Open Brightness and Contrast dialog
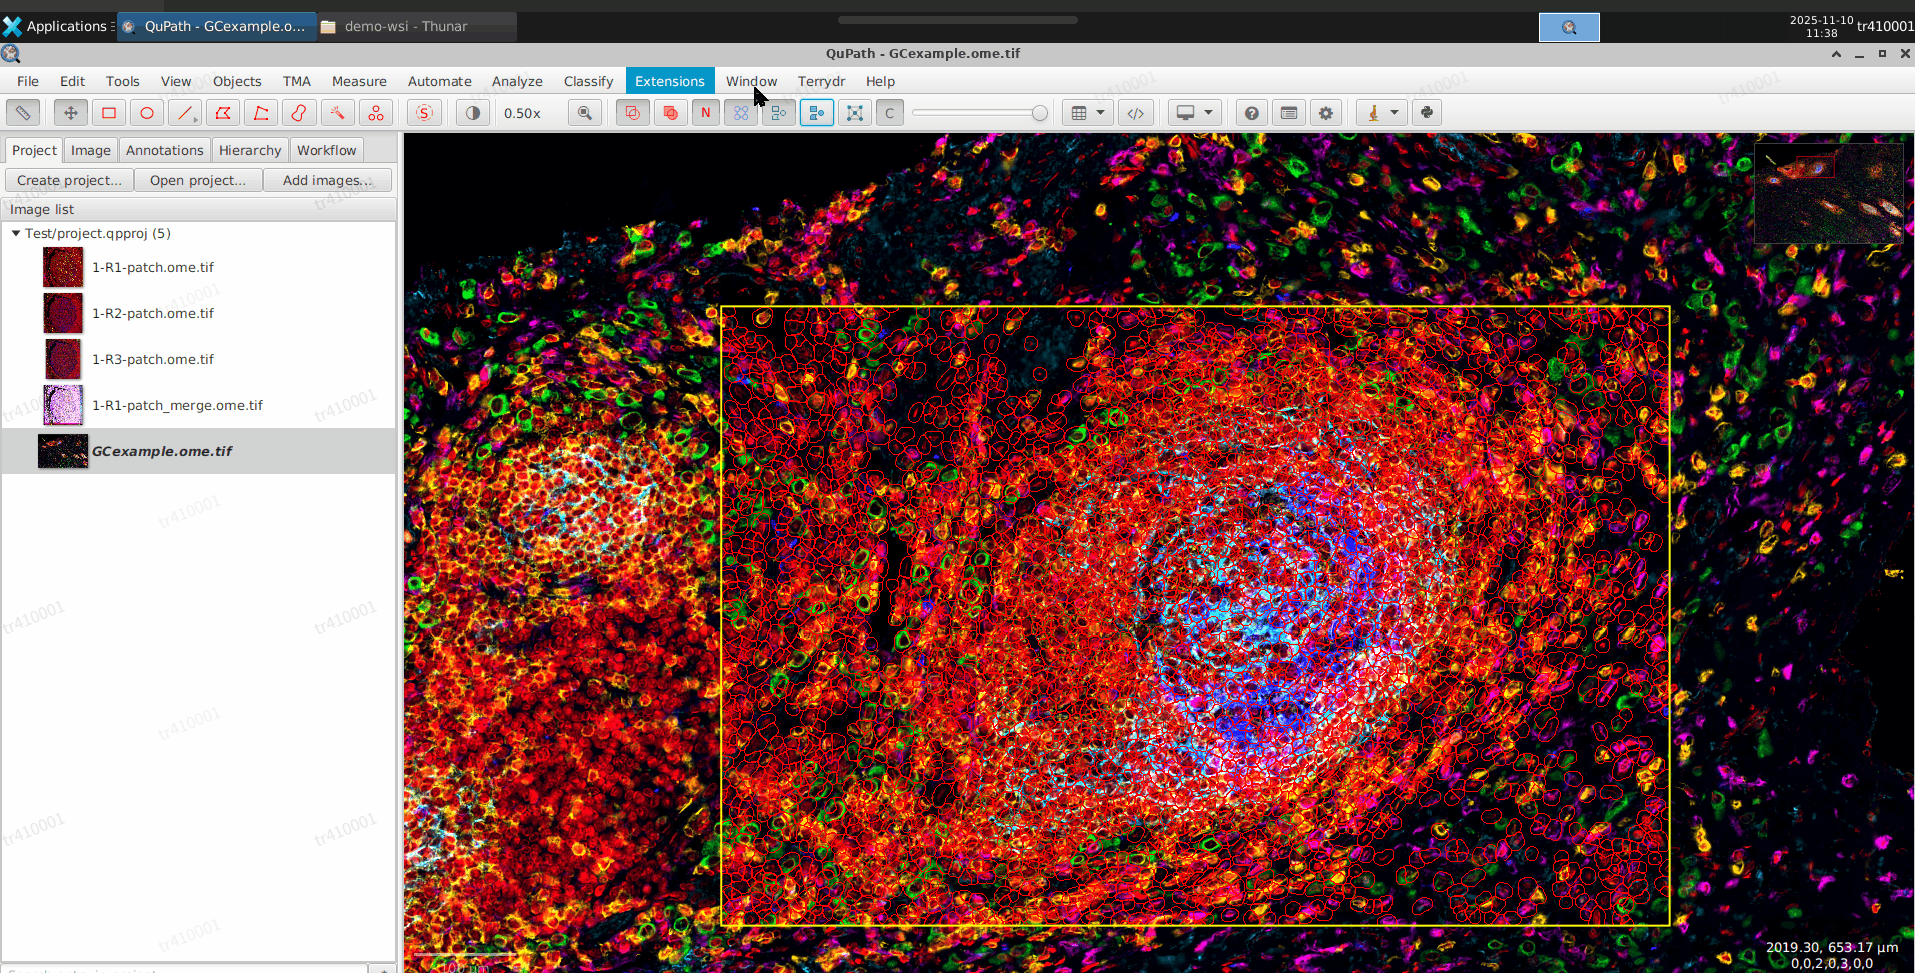 [473, 113]
